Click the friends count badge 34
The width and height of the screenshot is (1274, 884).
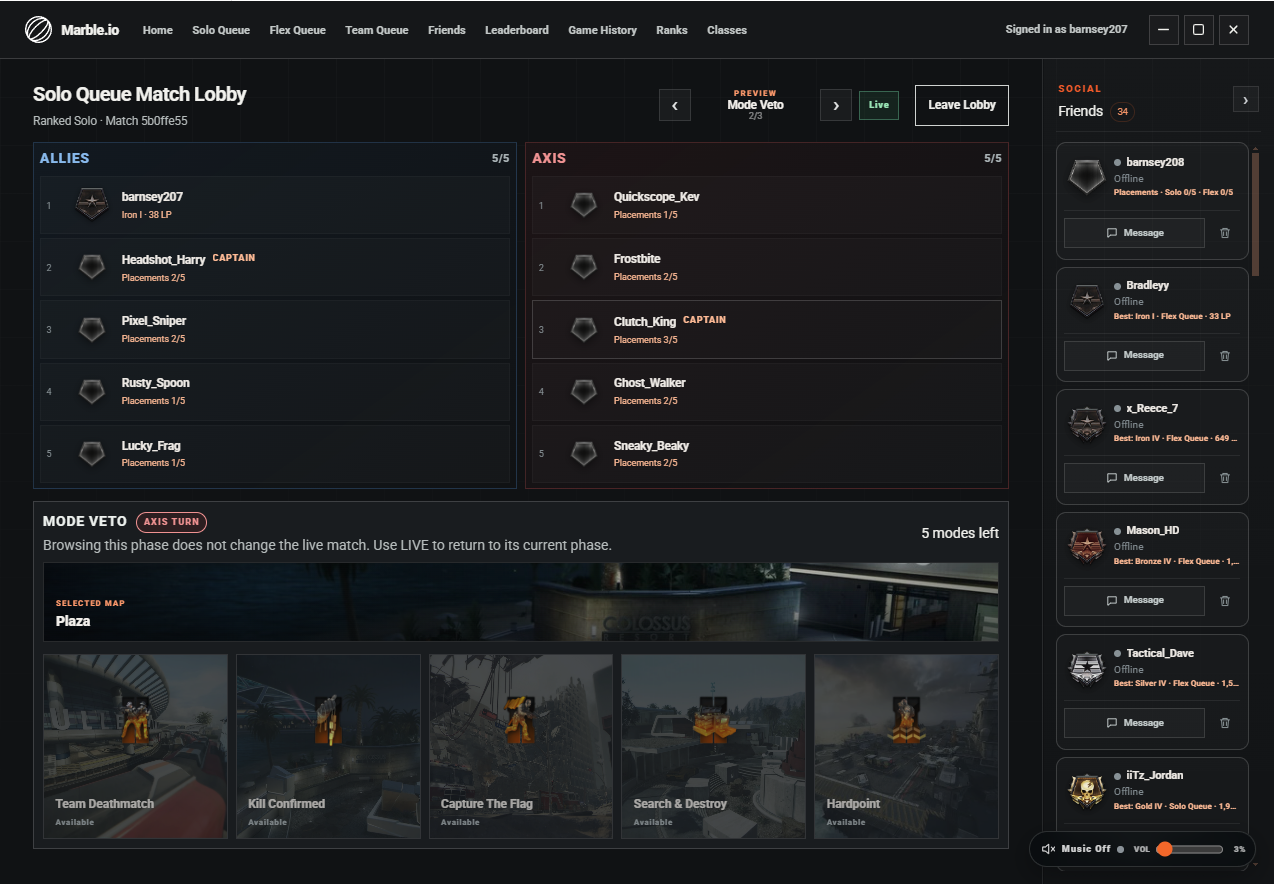point(1122,112)
